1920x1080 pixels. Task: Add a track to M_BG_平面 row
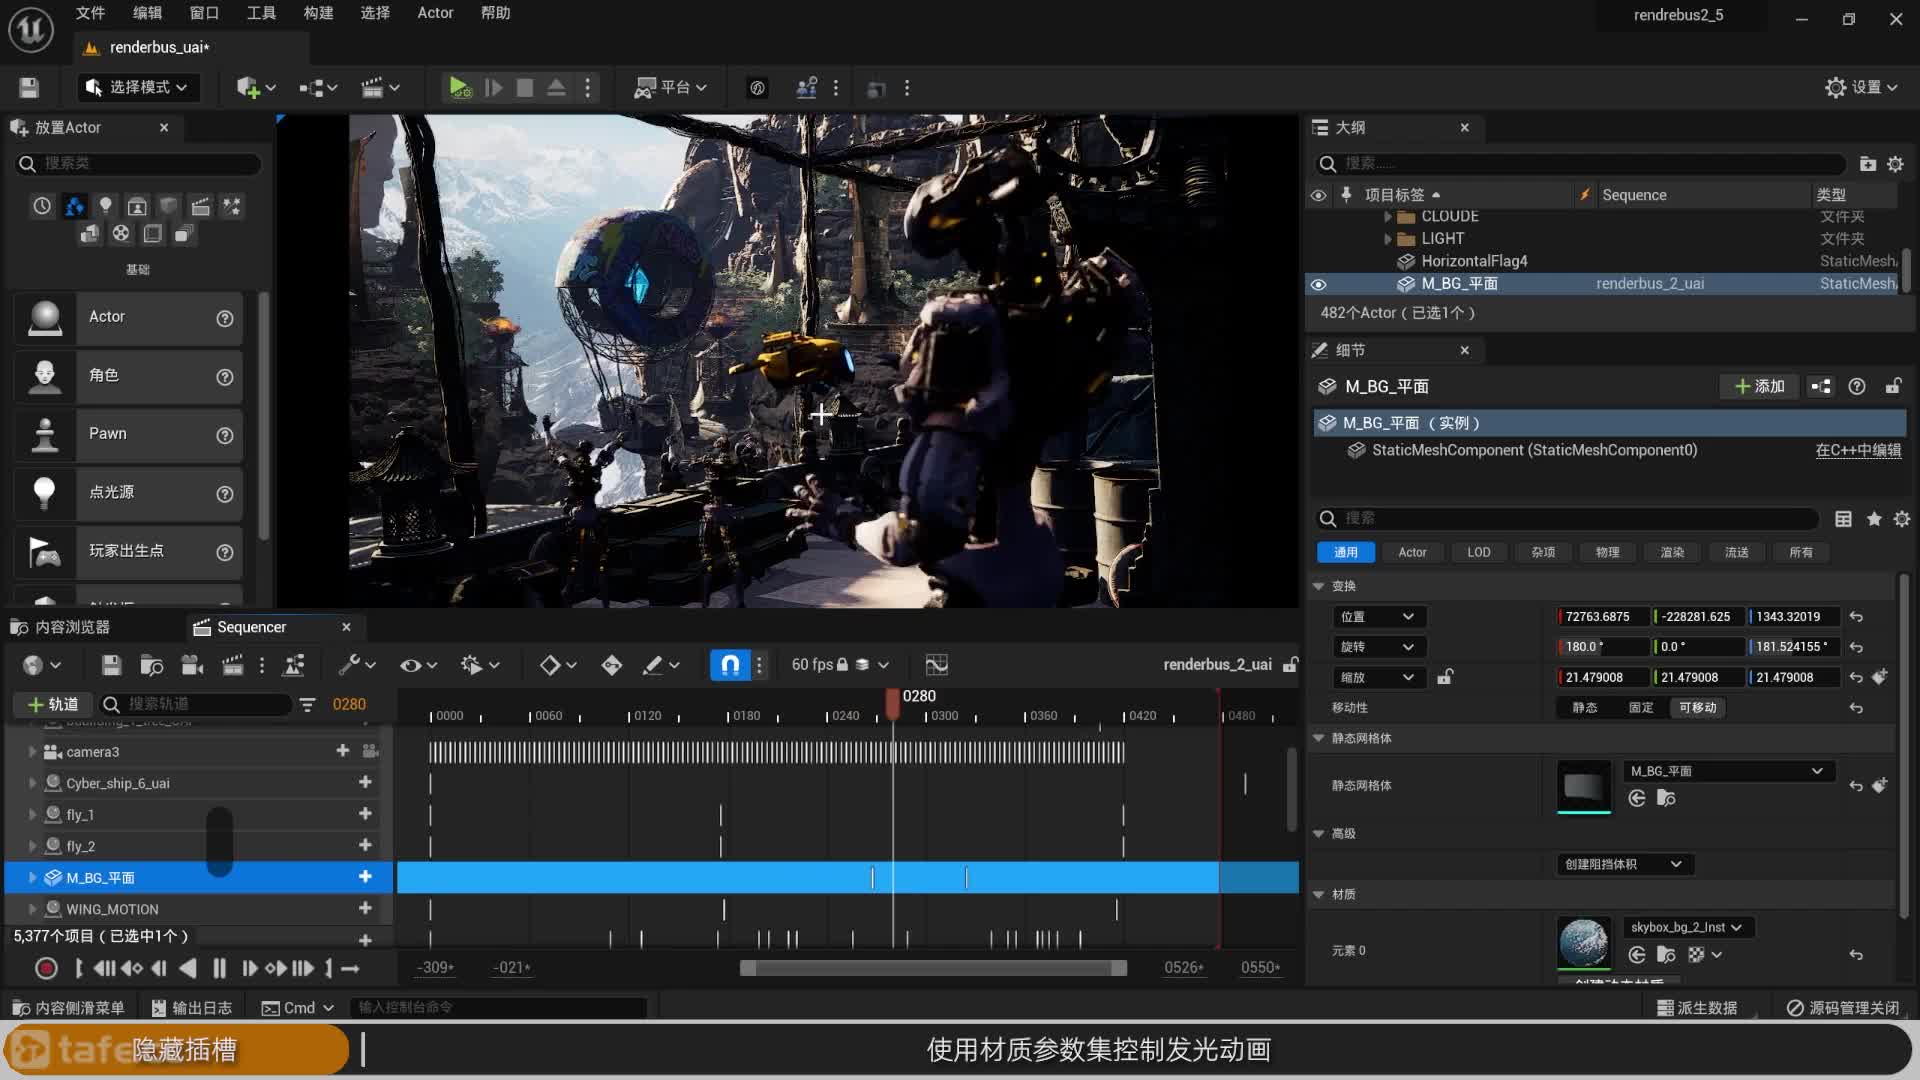pos(365,877)
